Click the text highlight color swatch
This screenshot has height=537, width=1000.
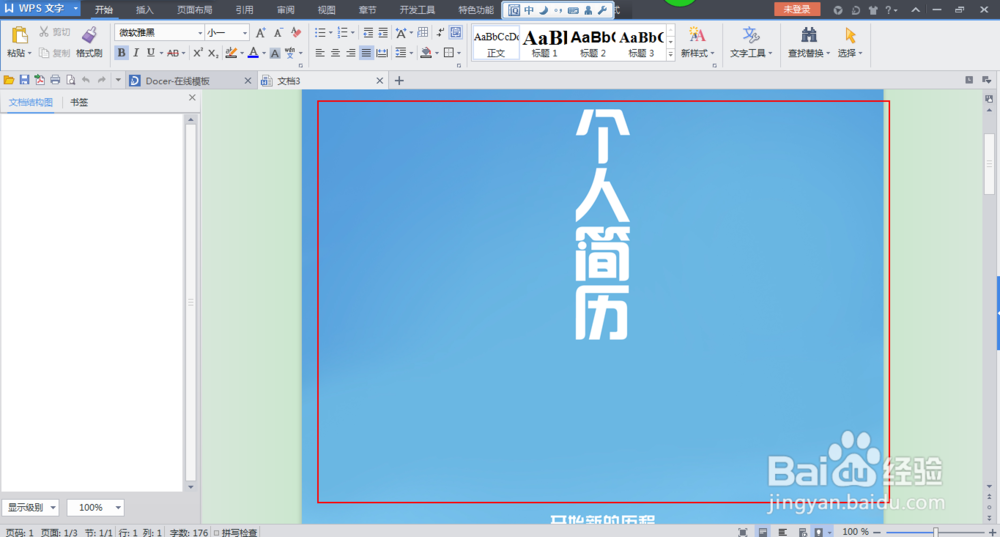[x=231, y=53]
